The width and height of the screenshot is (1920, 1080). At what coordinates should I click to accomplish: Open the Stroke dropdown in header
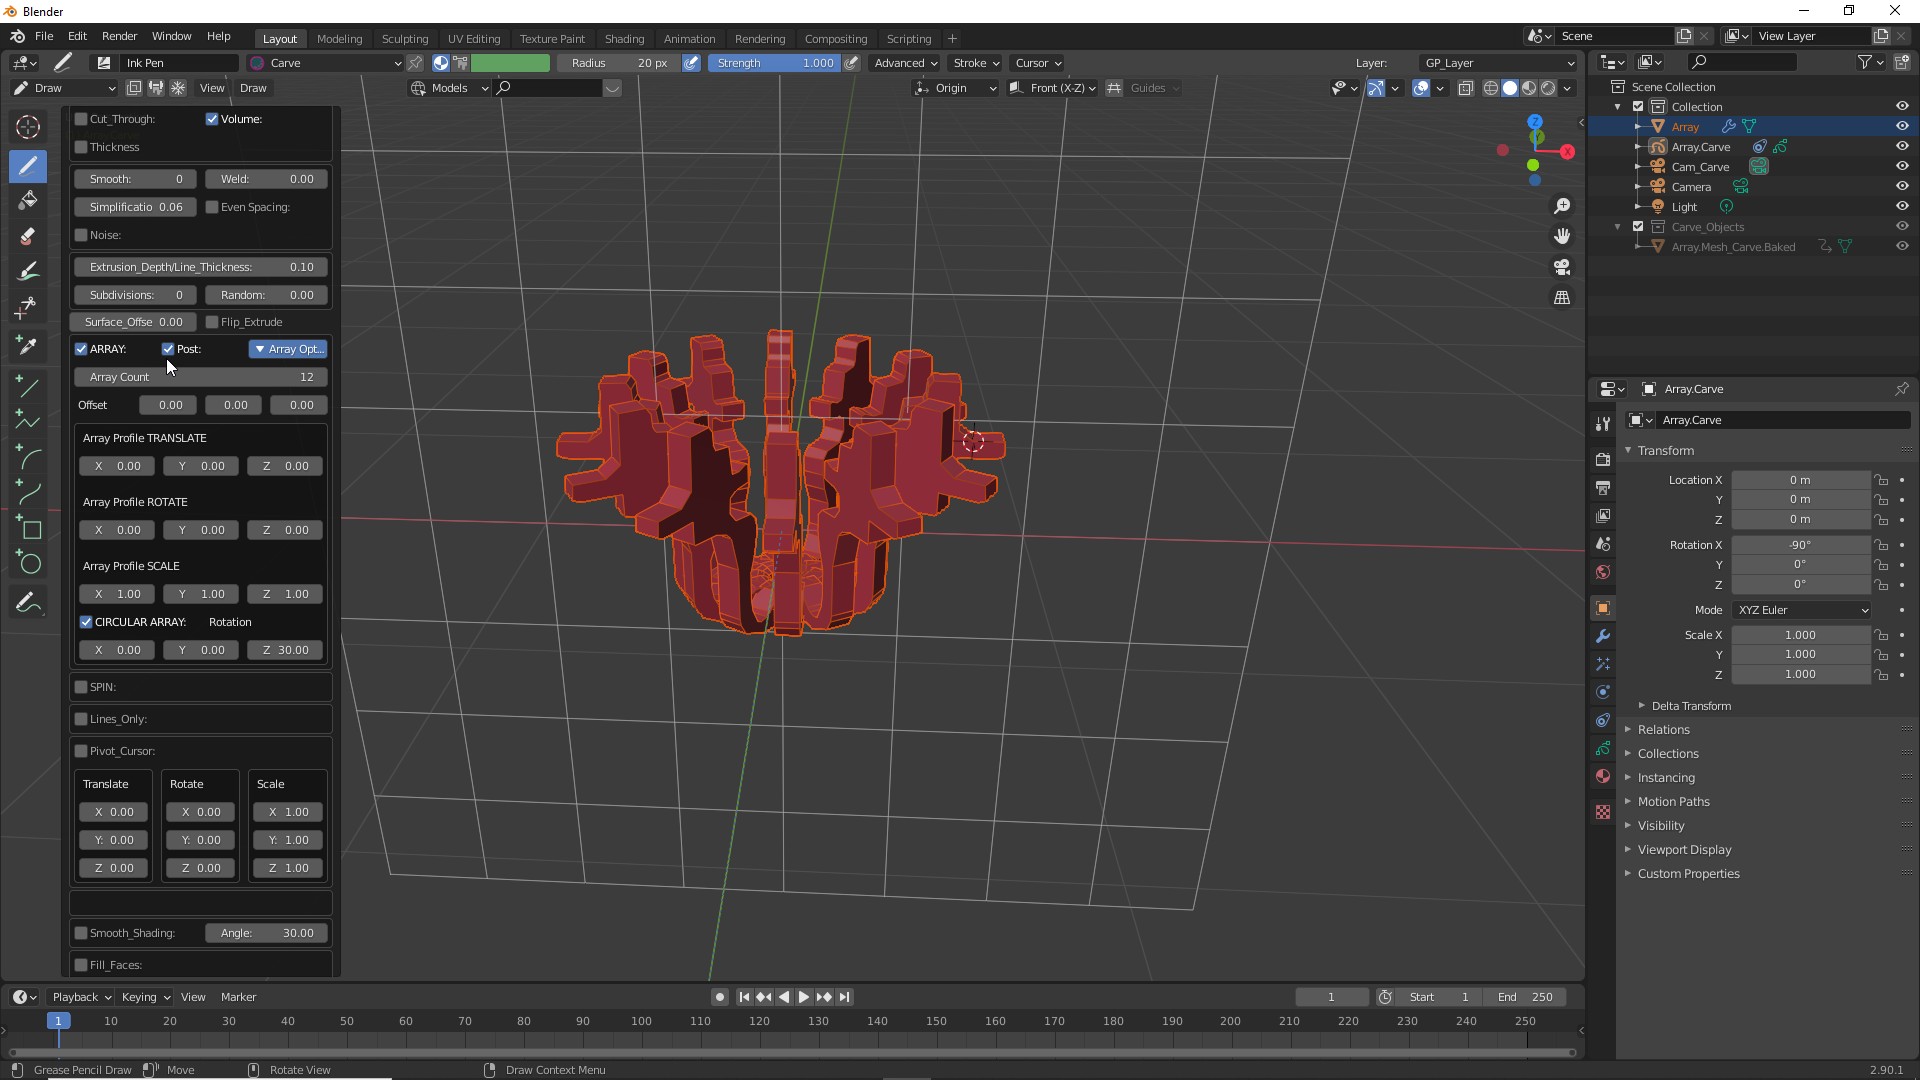tap(976, 63)
